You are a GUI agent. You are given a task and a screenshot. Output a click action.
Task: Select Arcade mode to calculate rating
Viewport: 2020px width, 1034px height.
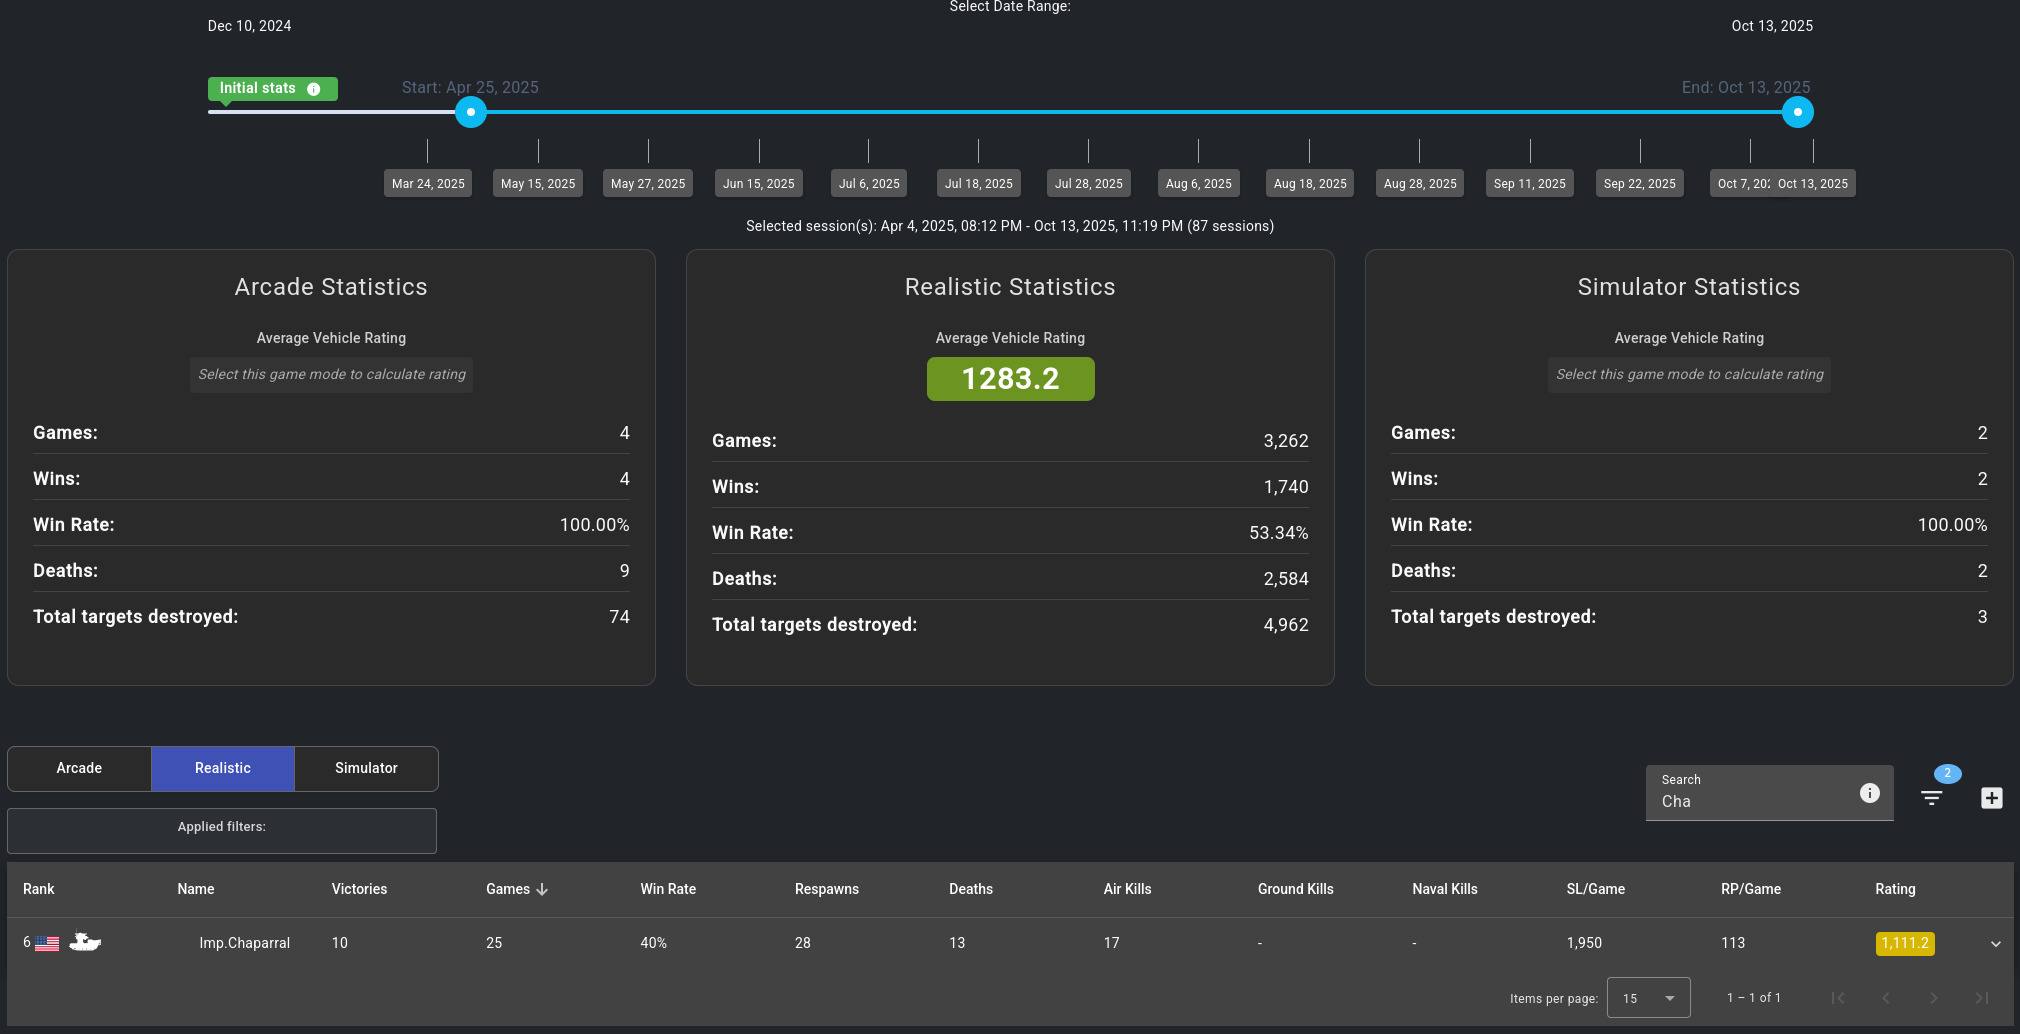pyautogui.click(x=331, y=375)
